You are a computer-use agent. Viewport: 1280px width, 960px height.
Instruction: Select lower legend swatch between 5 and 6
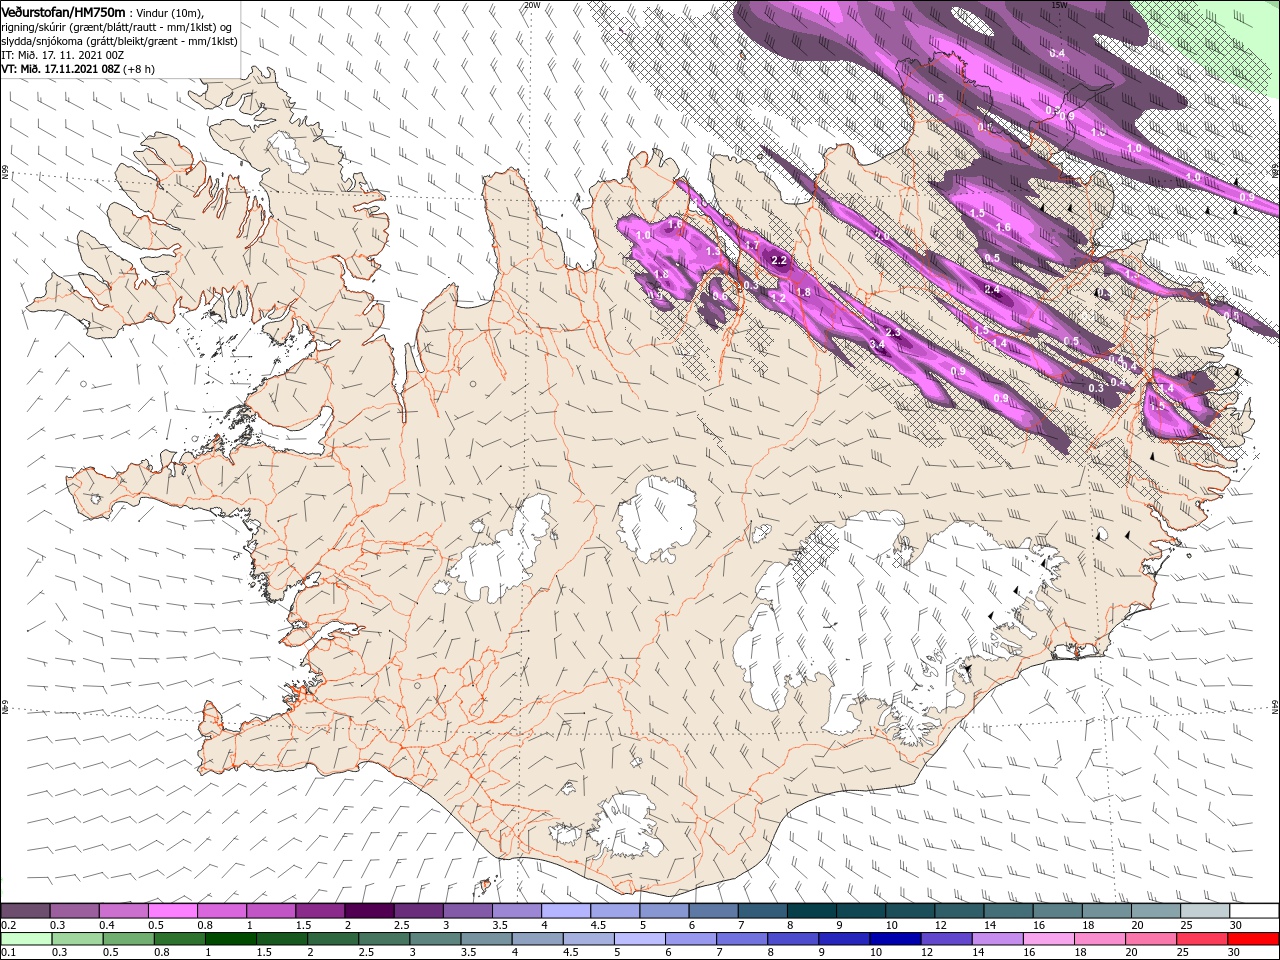point(640,939)
